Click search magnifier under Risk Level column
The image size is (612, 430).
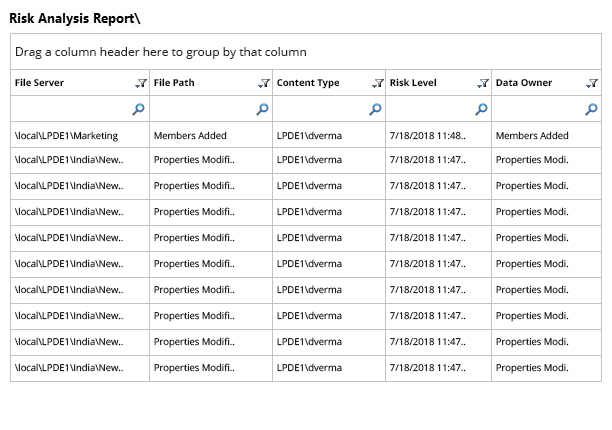481,109
